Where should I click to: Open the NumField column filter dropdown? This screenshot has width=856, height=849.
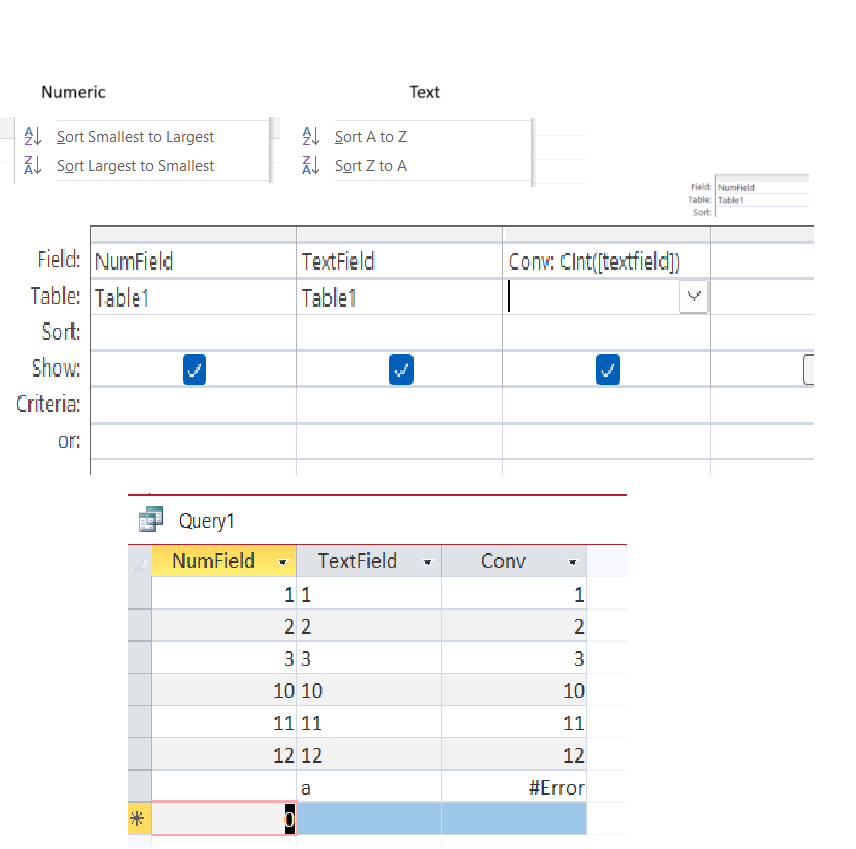[283, 561]
